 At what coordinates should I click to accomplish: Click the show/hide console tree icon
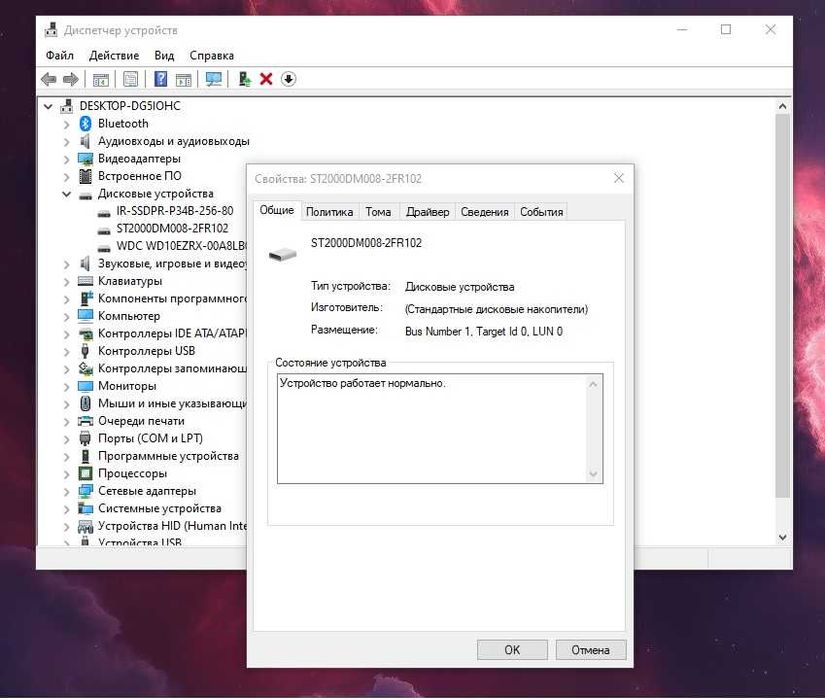point(100,79)
